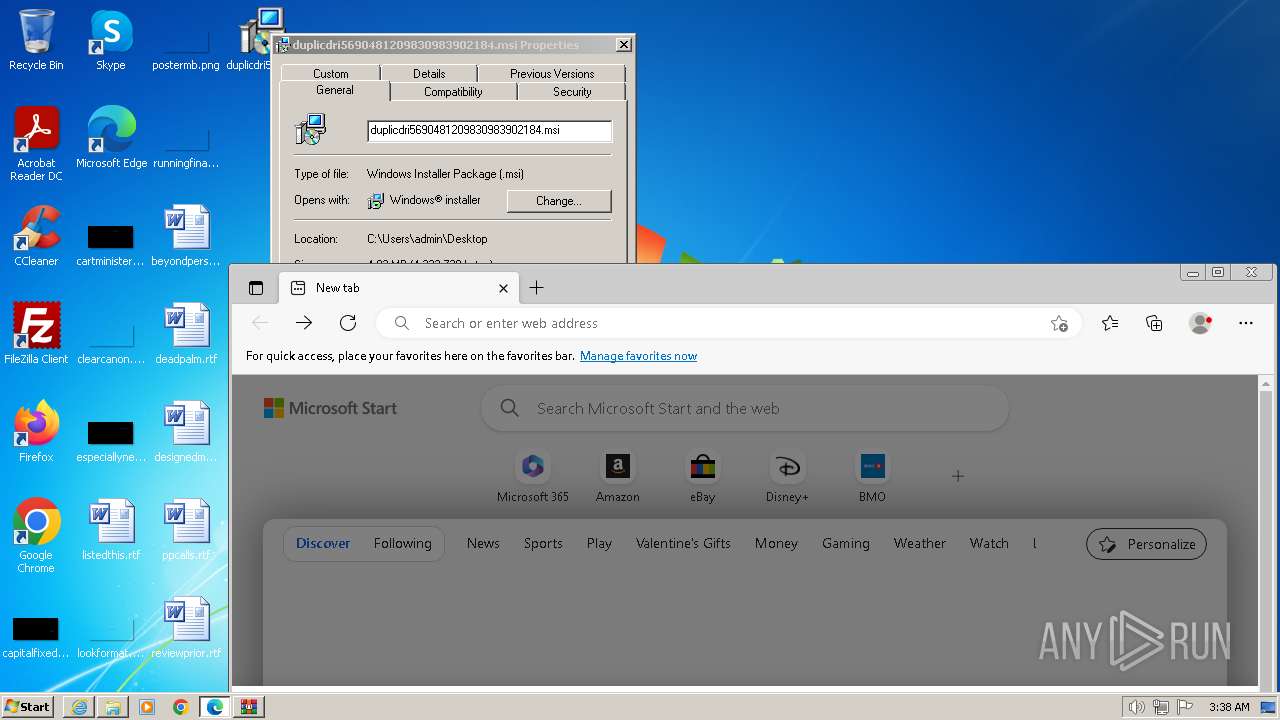Open Weather feed category
This screenshot has width=1280, height=720.
[919, 543]
